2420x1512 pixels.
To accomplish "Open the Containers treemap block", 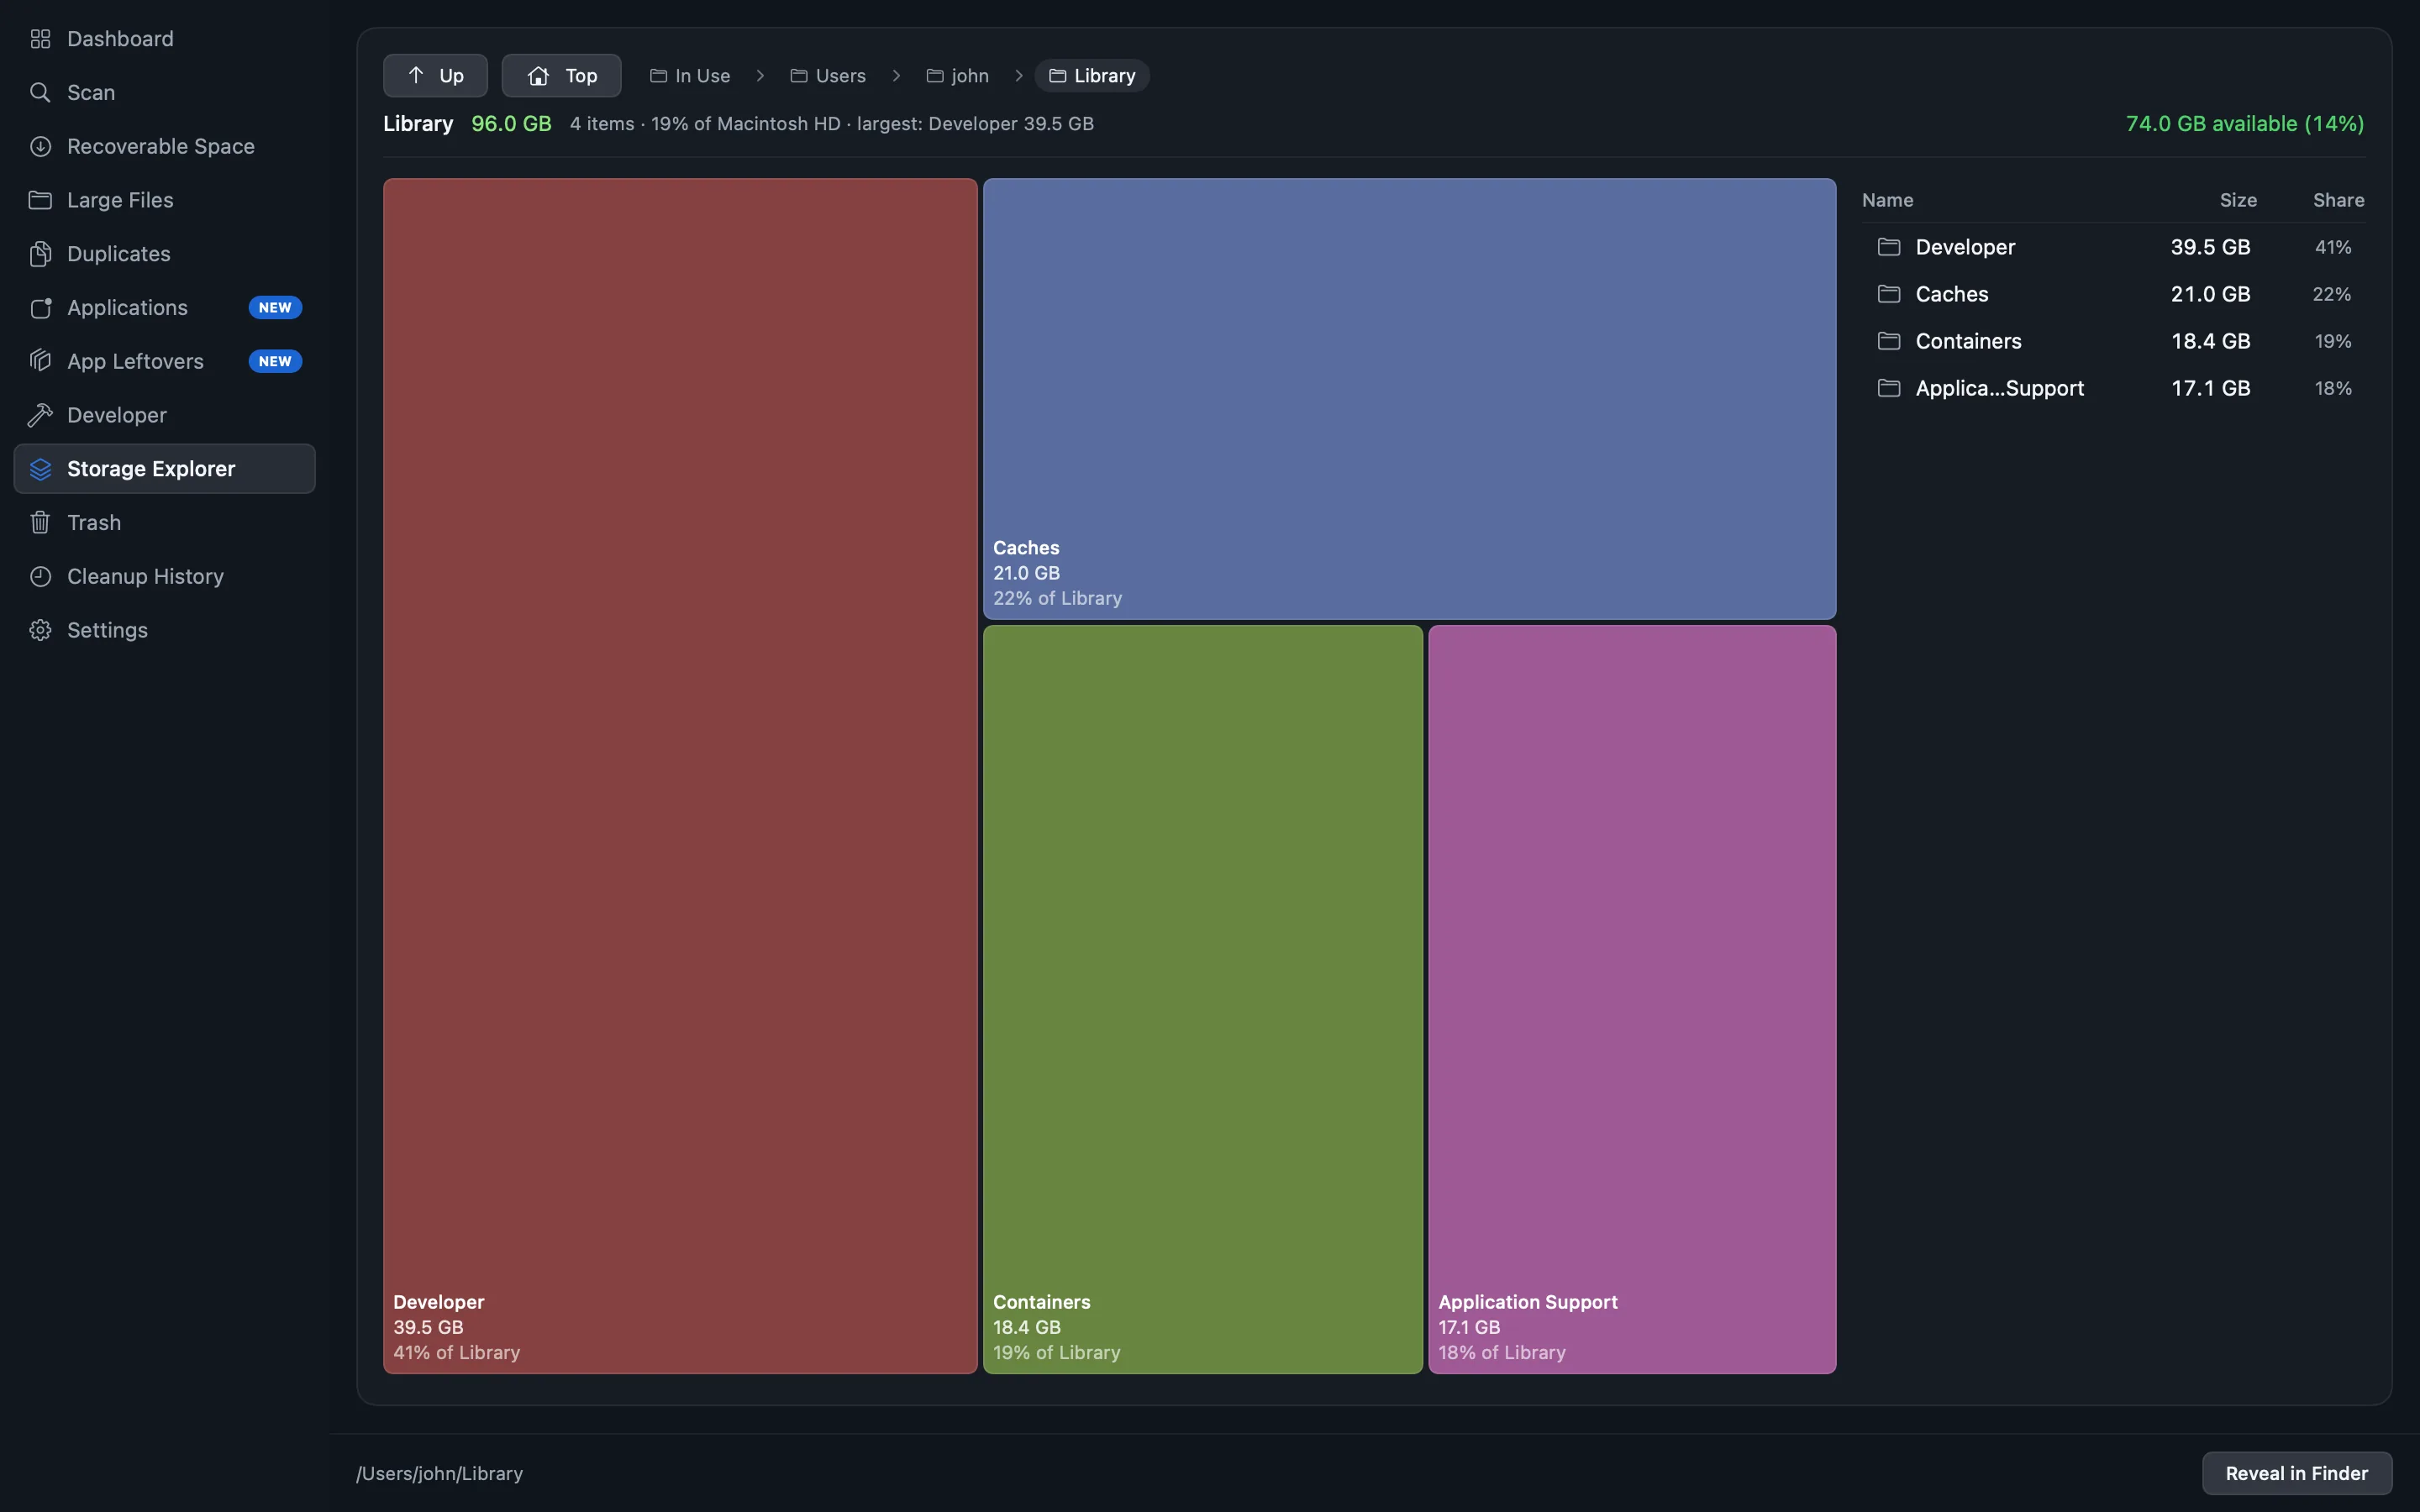I will click(1202, 1000).
